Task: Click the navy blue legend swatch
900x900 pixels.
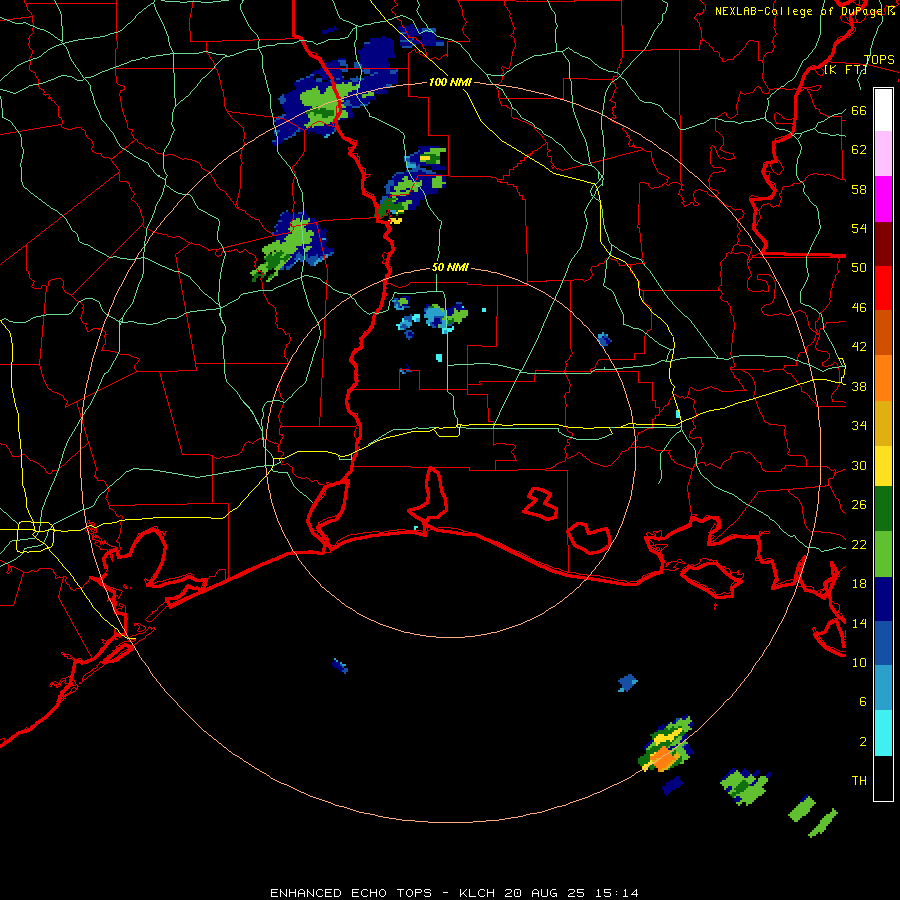Action: click(x=883, y=599)
